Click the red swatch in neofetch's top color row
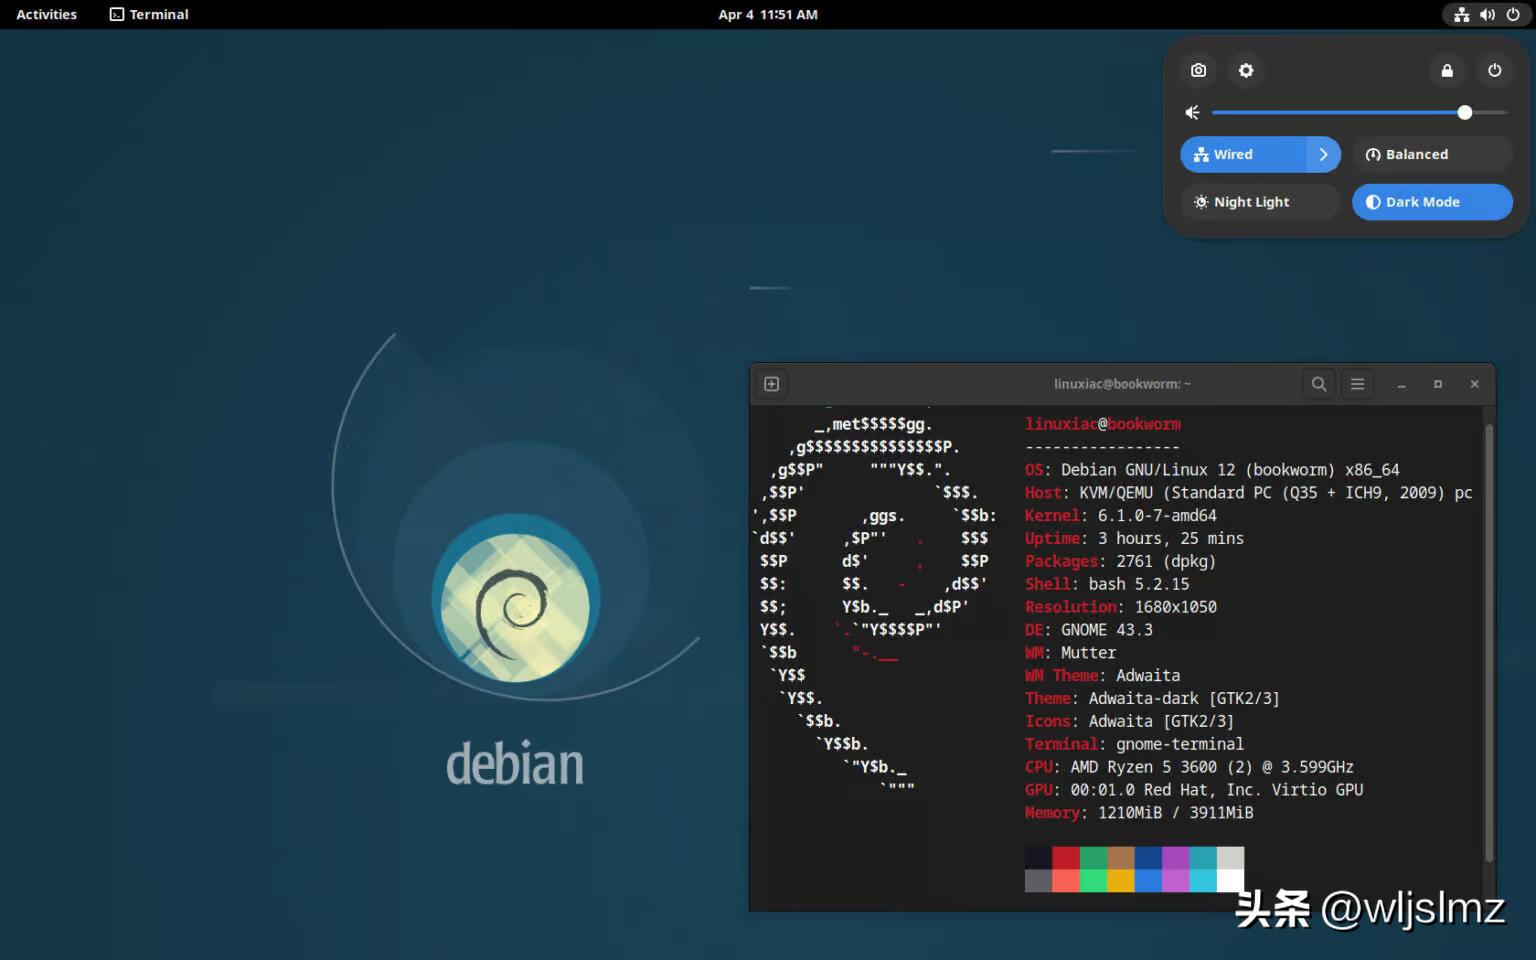This screenshot has width=1536, height=960. tap(1066, 858)
